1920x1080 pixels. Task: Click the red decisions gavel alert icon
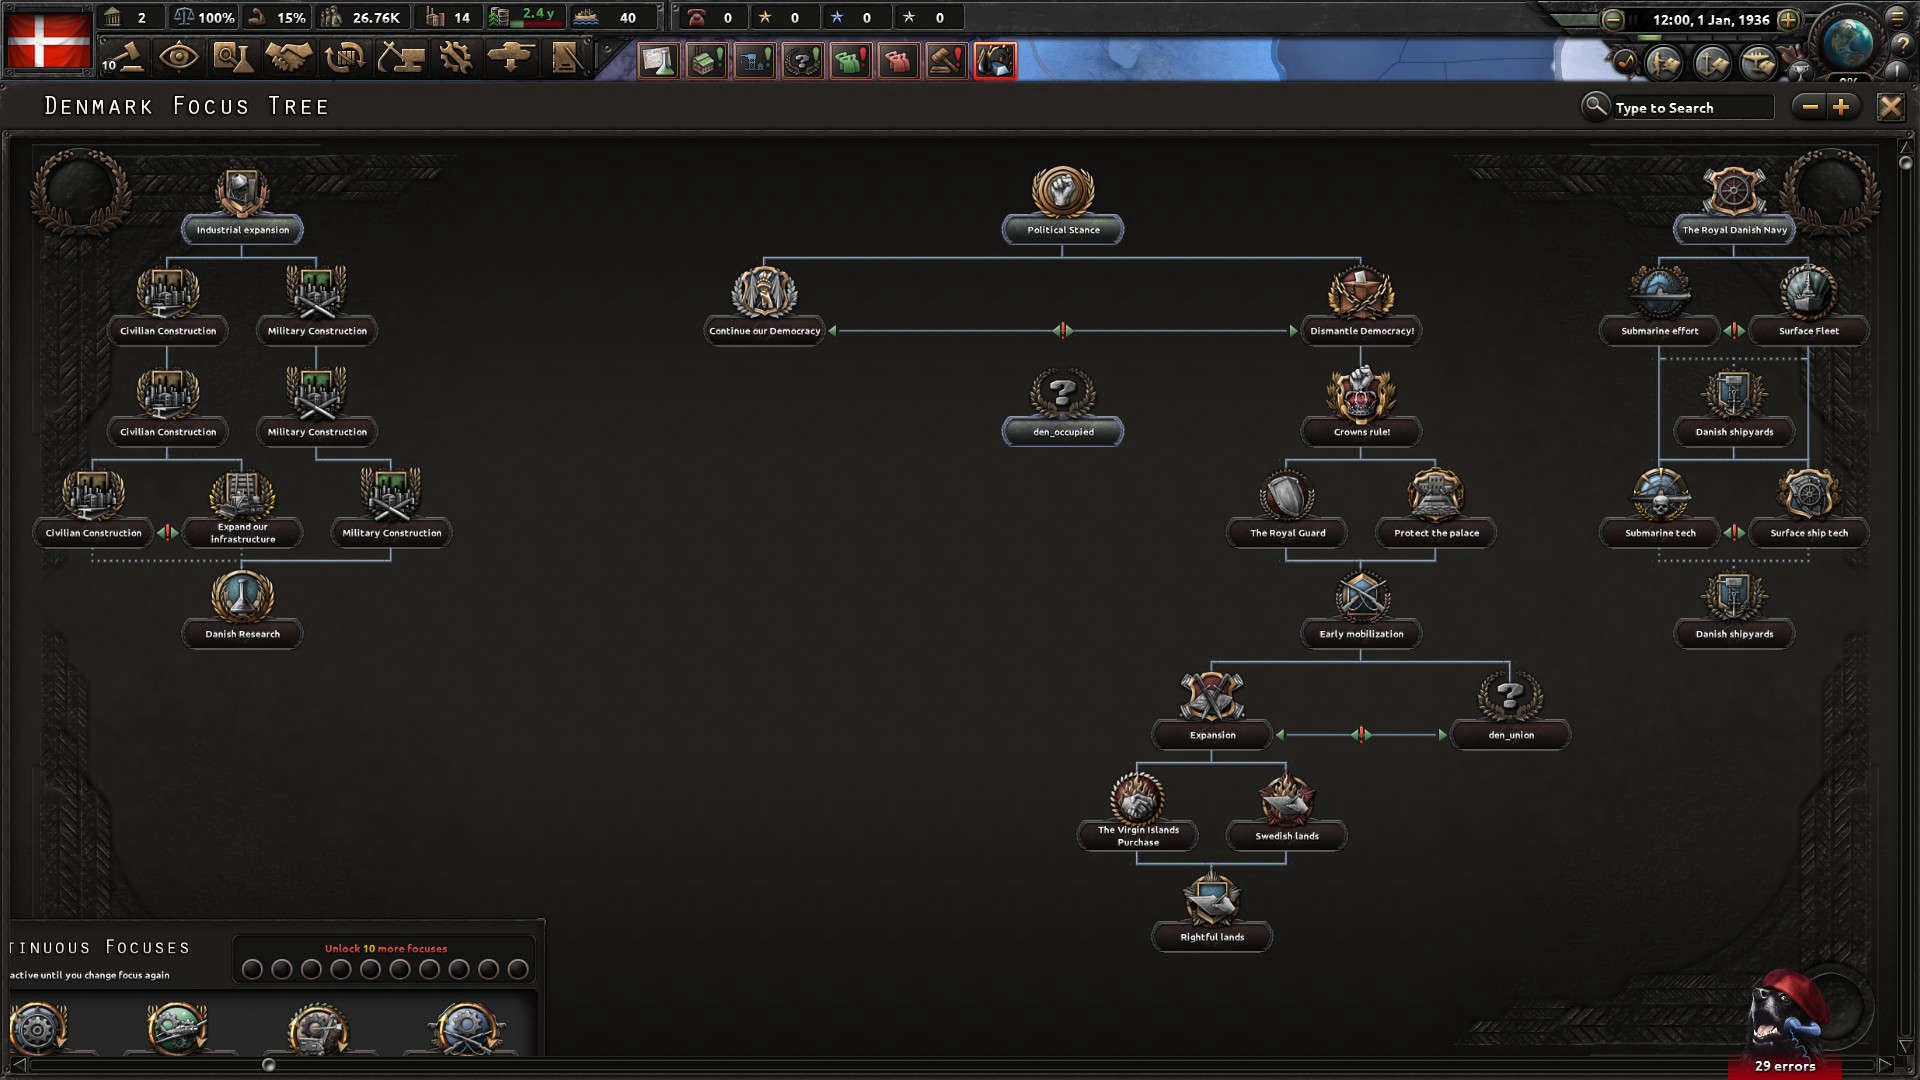[944, 61]
